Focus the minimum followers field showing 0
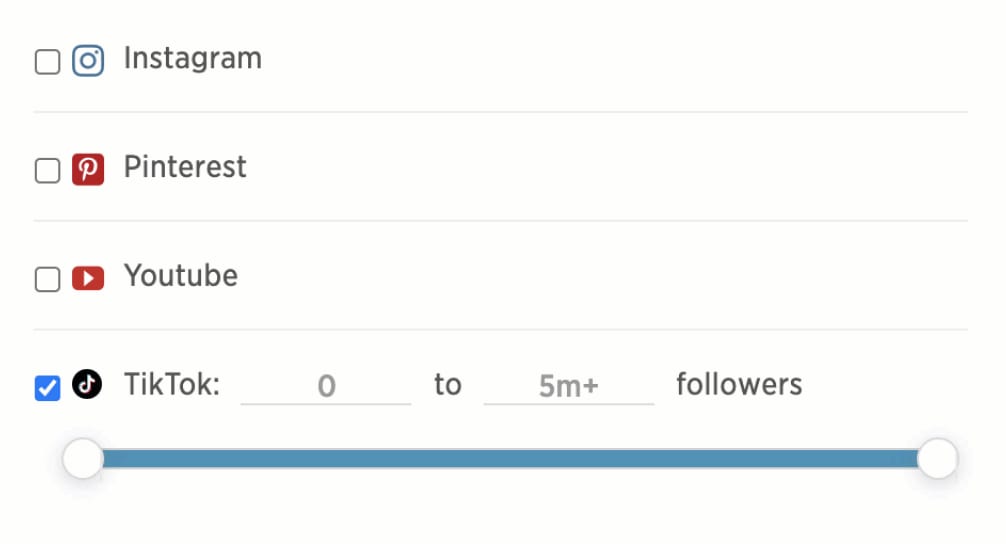 pos(326,386)
